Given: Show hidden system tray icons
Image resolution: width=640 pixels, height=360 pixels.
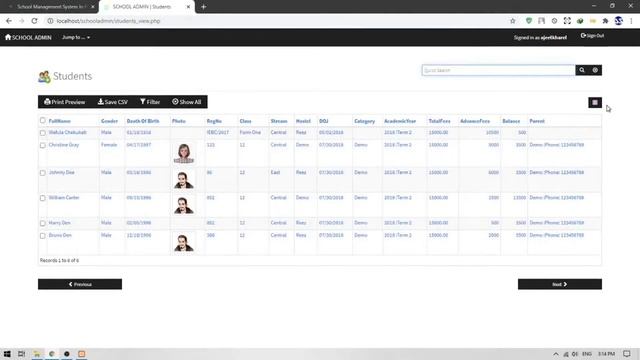Looking at the screenshot, I should click(x=556, y=354).
